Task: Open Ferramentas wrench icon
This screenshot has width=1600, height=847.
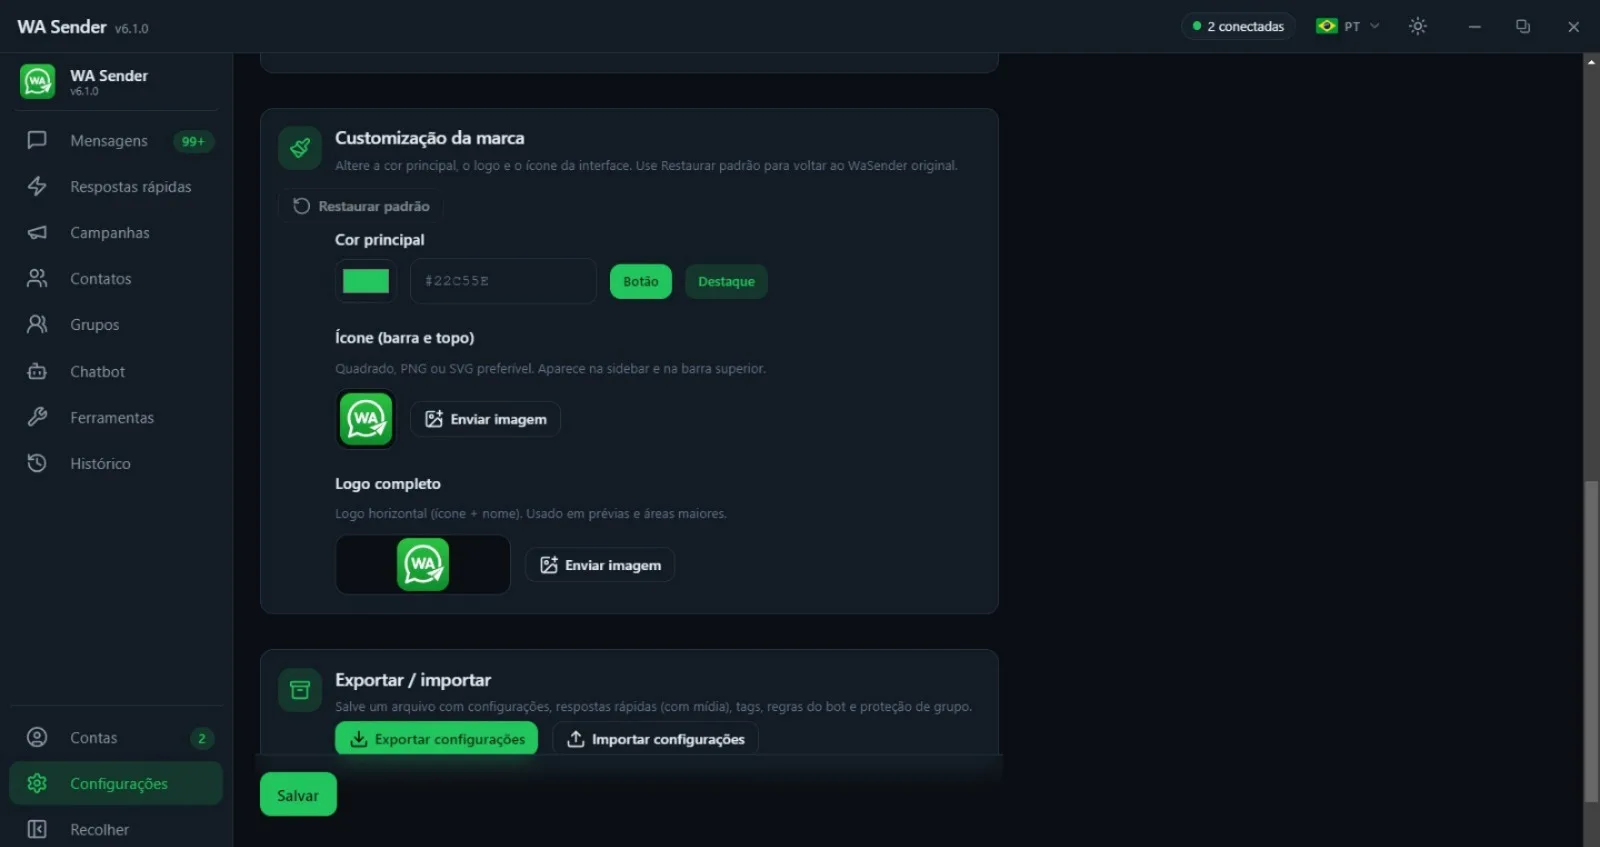Action: (x=37, y=417)
